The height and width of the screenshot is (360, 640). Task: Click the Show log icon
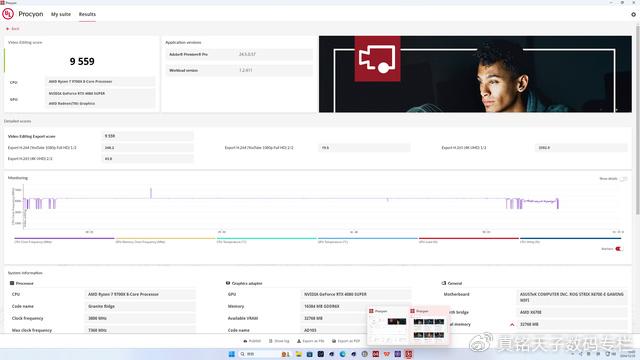tap(271, 341)
